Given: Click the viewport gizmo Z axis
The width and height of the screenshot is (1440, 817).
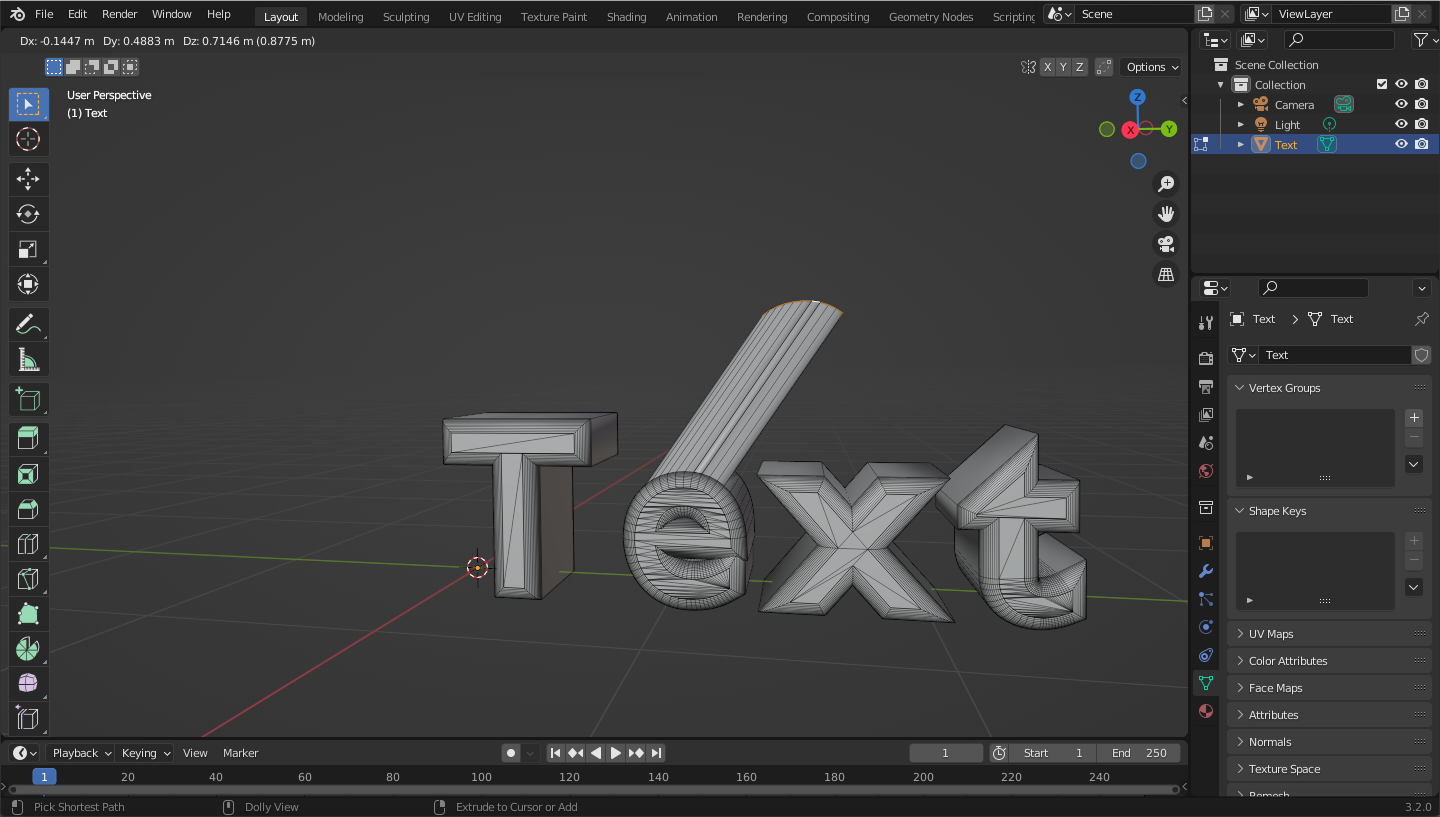Looking at the screenshot, I should [1137, 97].
